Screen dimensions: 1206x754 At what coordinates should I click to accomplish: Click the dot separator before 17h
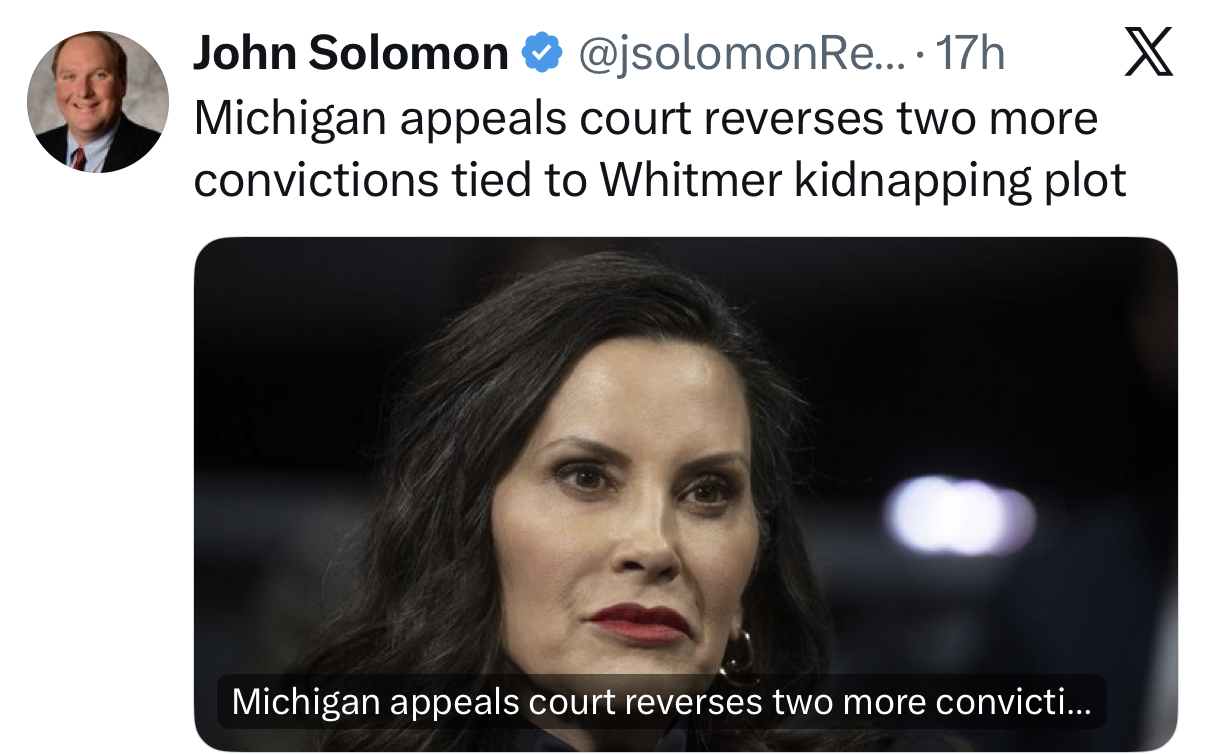click(x=919, y=55)
